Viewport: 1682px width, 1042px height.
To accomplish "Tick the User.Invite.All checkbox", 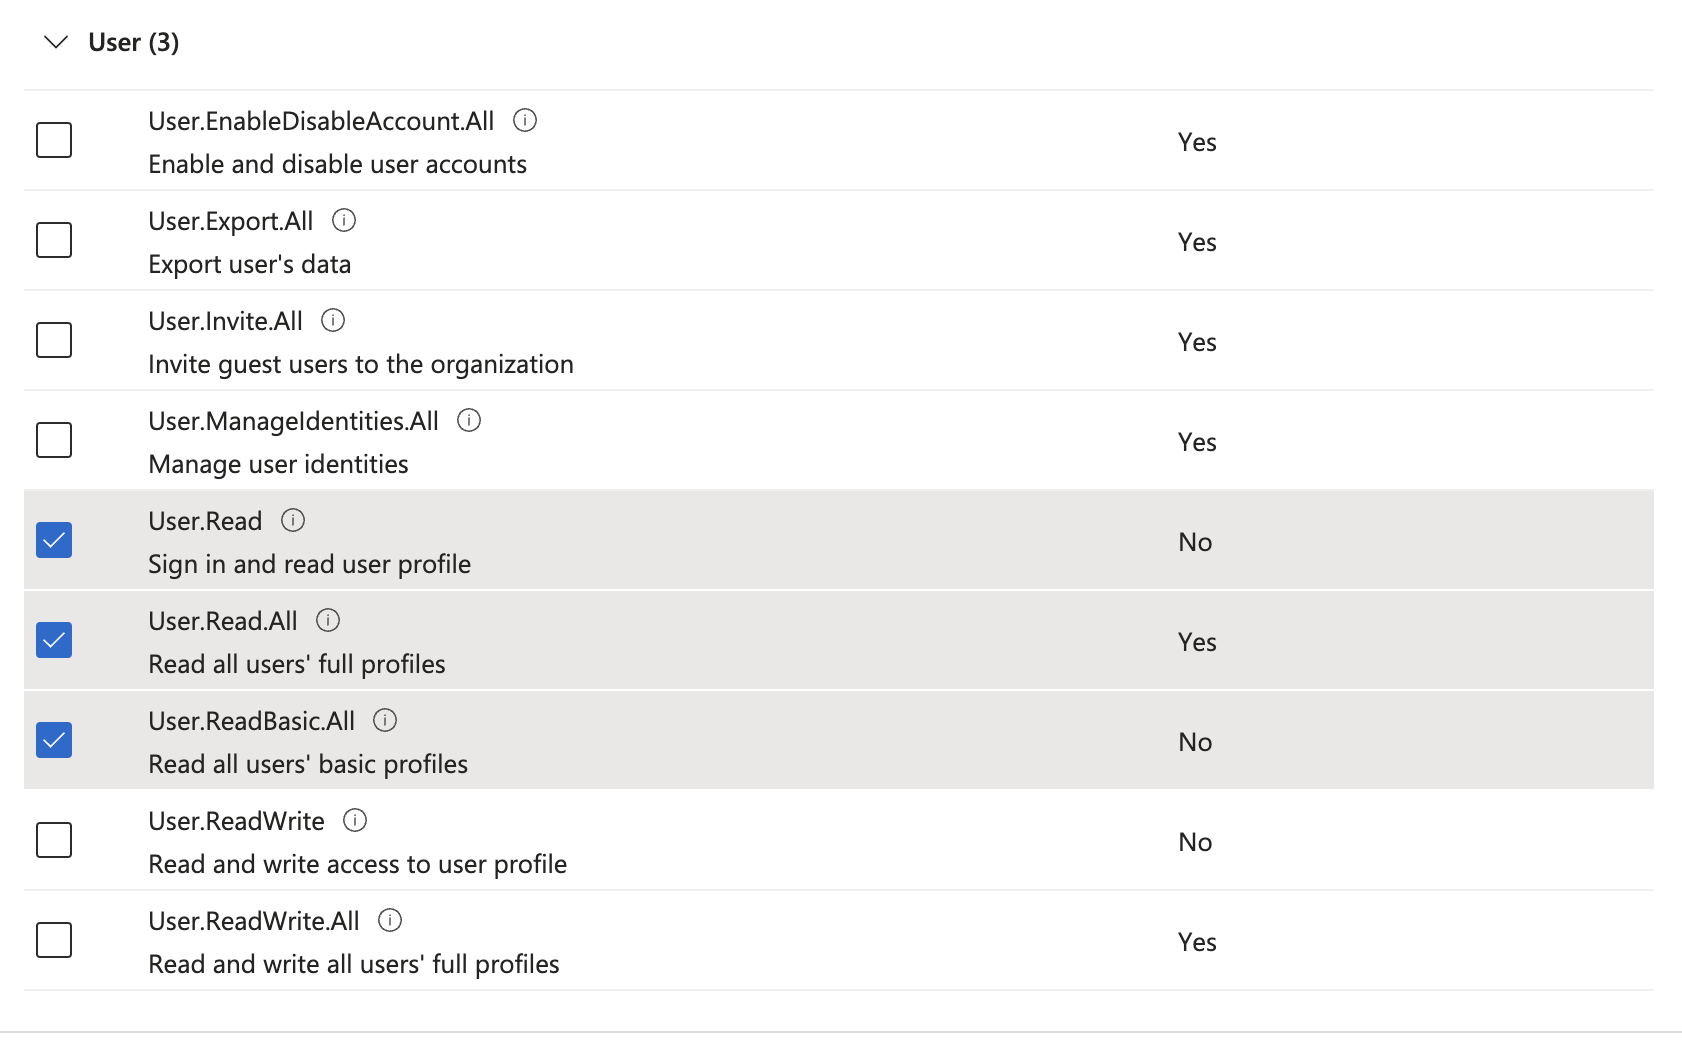I will coord(54,340).
